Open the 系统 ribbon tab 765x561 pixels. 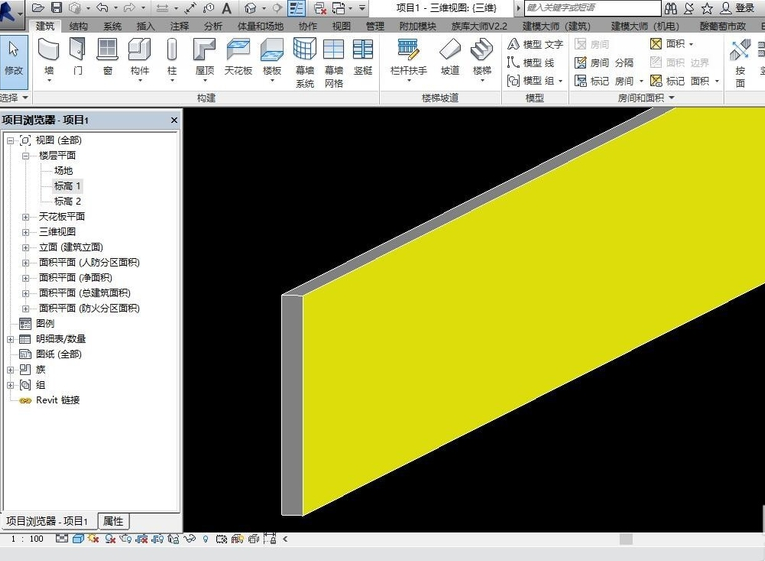coord(112,26)
